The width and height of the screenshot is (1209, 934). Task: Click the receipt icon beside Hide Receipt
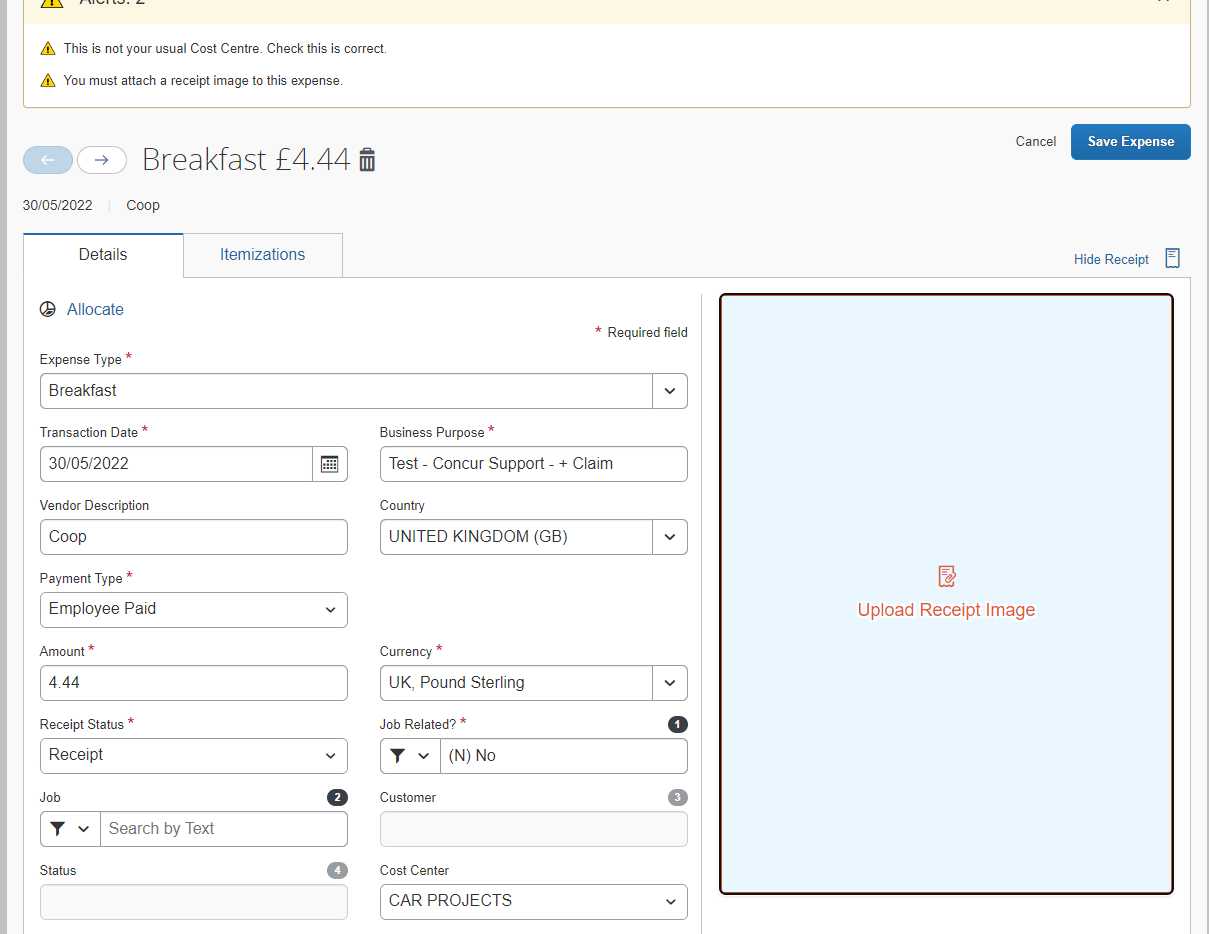[x=1172, y=257]
